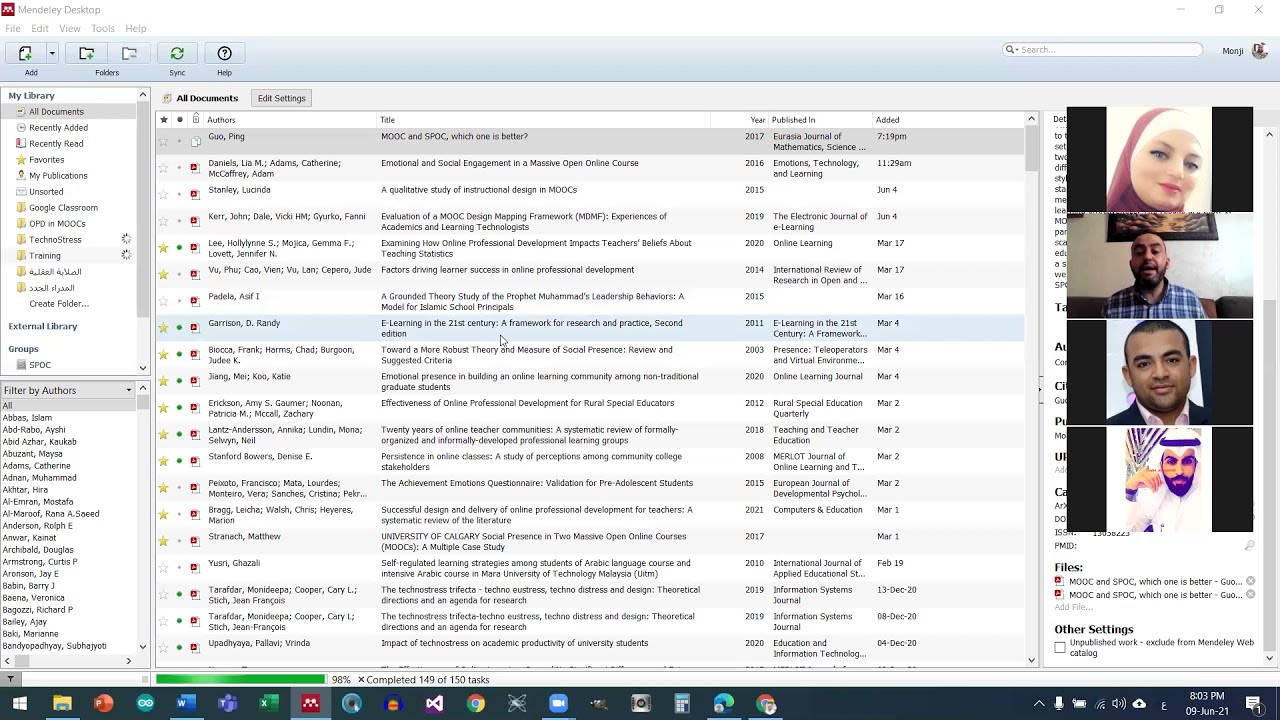
Task: Open Help using the question mark icon
Action: 224,53
